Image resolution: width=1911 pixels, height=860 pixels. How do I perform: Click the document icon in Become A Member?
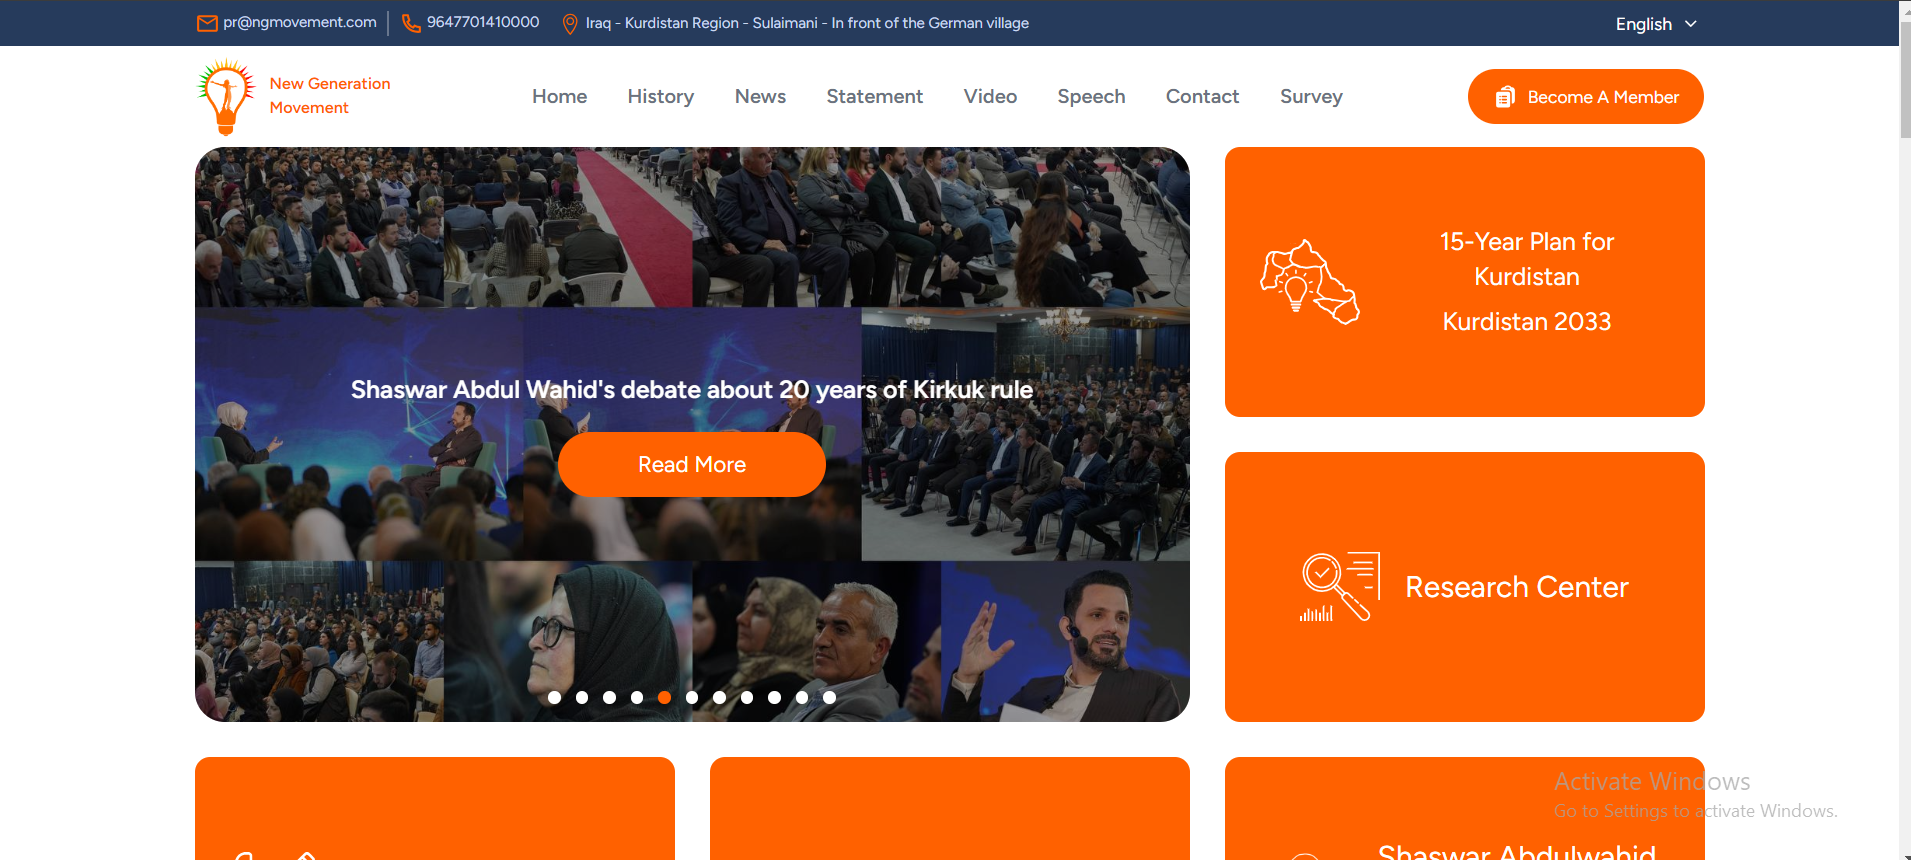[1505, 97]
